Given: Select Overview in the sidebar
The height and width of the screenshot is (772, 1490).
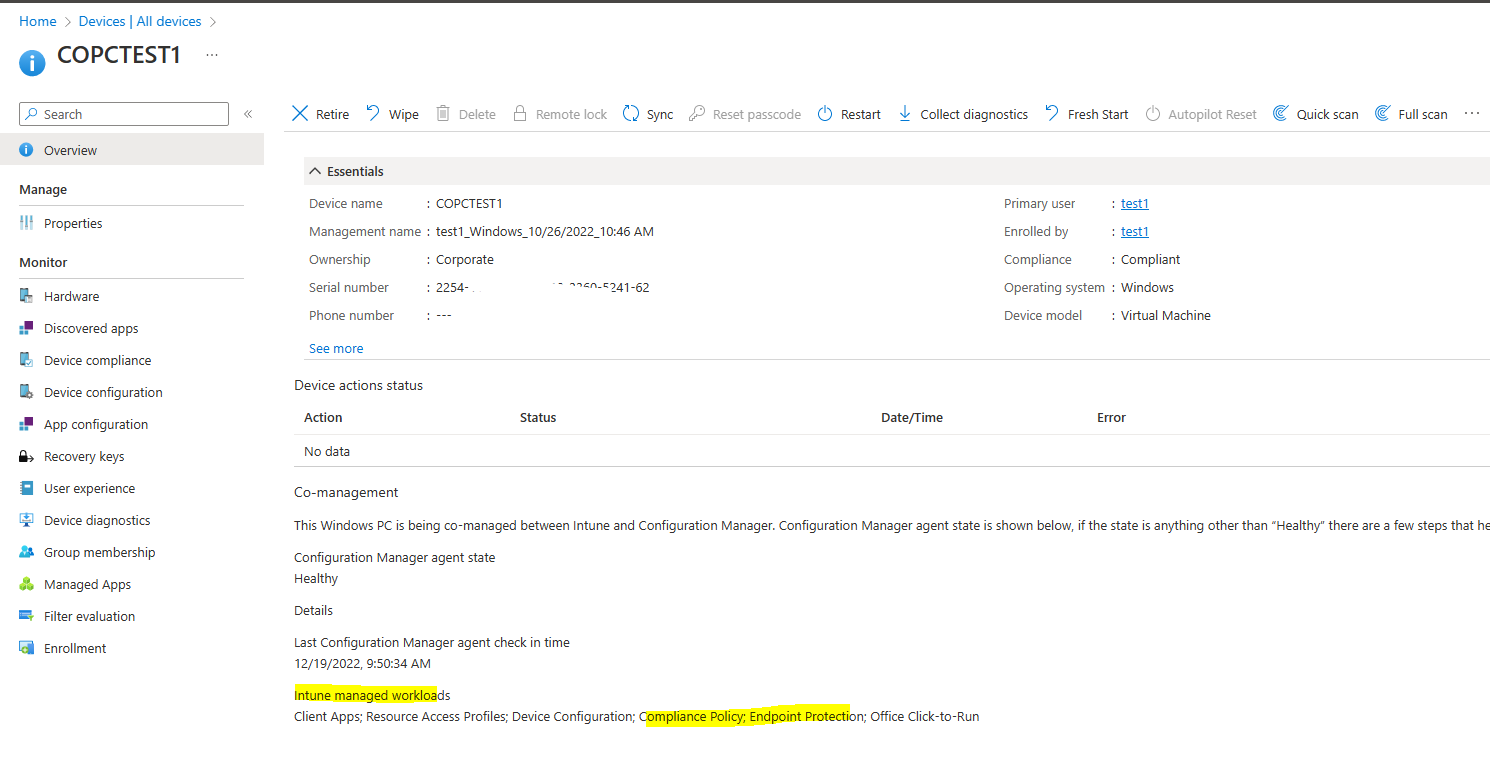Looking at the screenshot, I should (132, 150).
